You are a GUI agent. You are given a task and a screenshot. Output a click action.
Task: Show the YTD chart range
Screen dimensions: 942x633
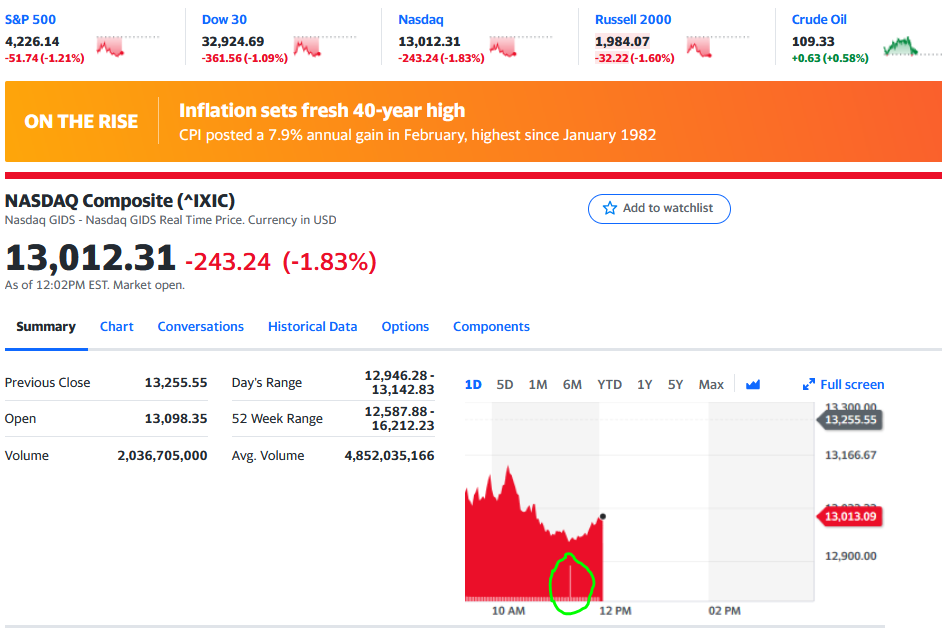coord(609,384)
